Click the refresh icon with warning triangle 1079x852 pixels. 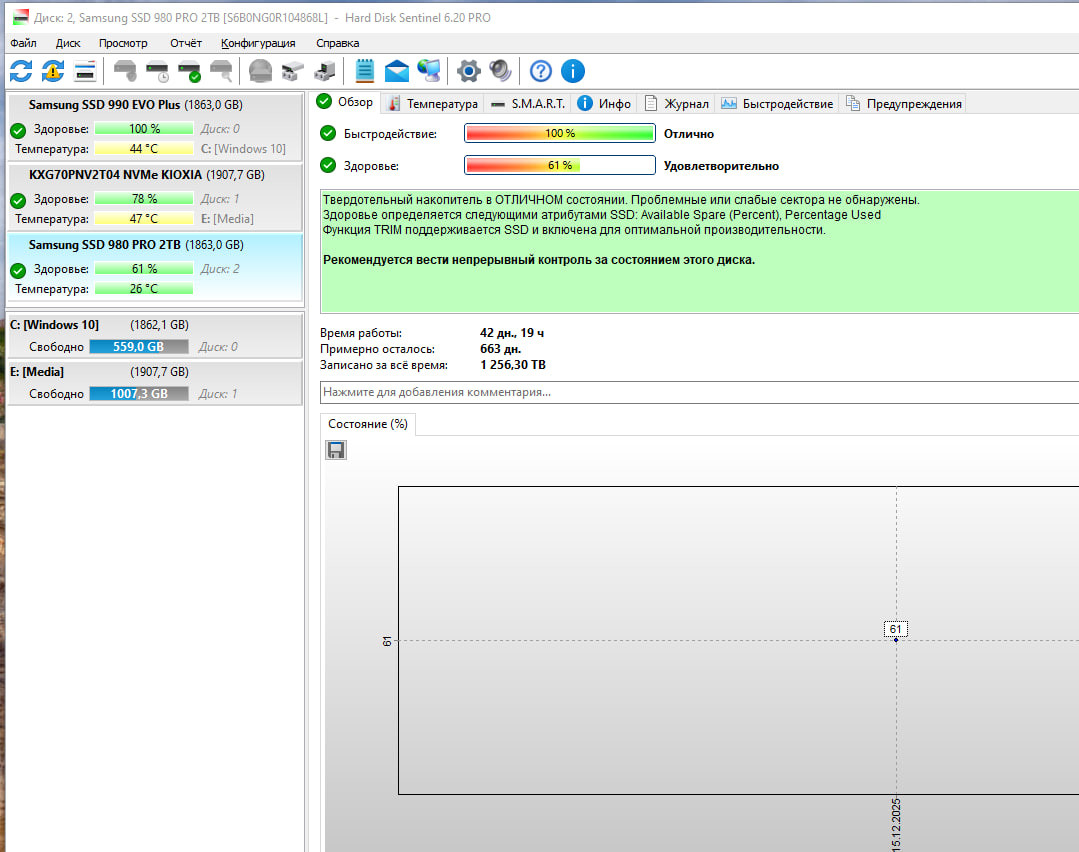53,71
